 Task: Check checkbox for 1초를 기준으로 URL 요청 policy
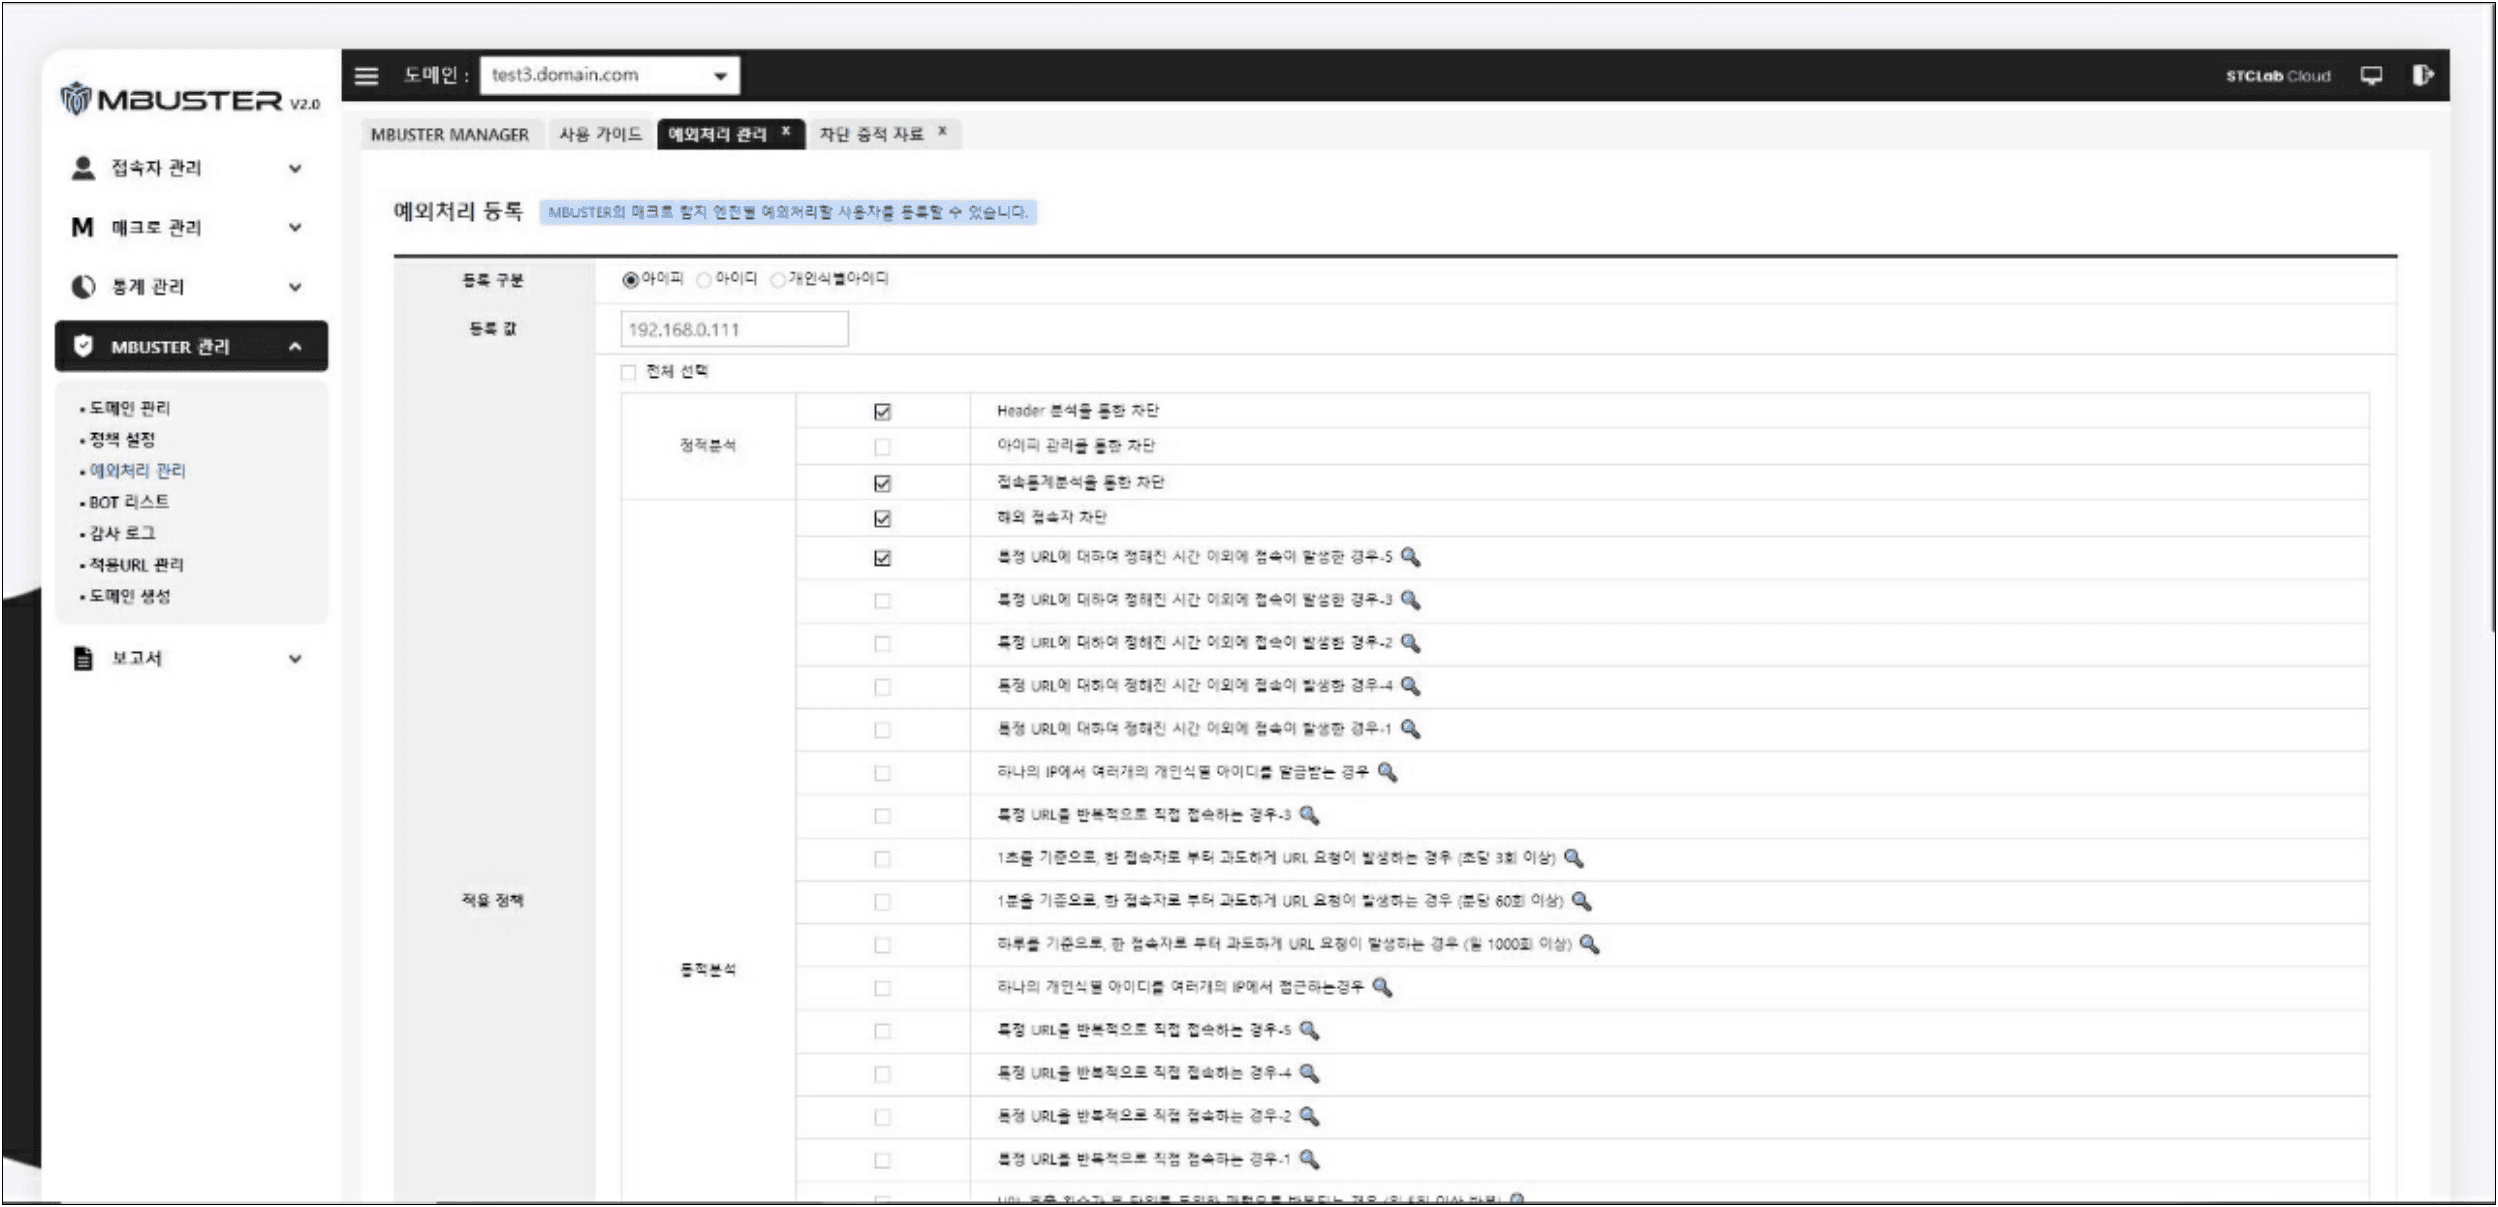click(x=882, y=860)
